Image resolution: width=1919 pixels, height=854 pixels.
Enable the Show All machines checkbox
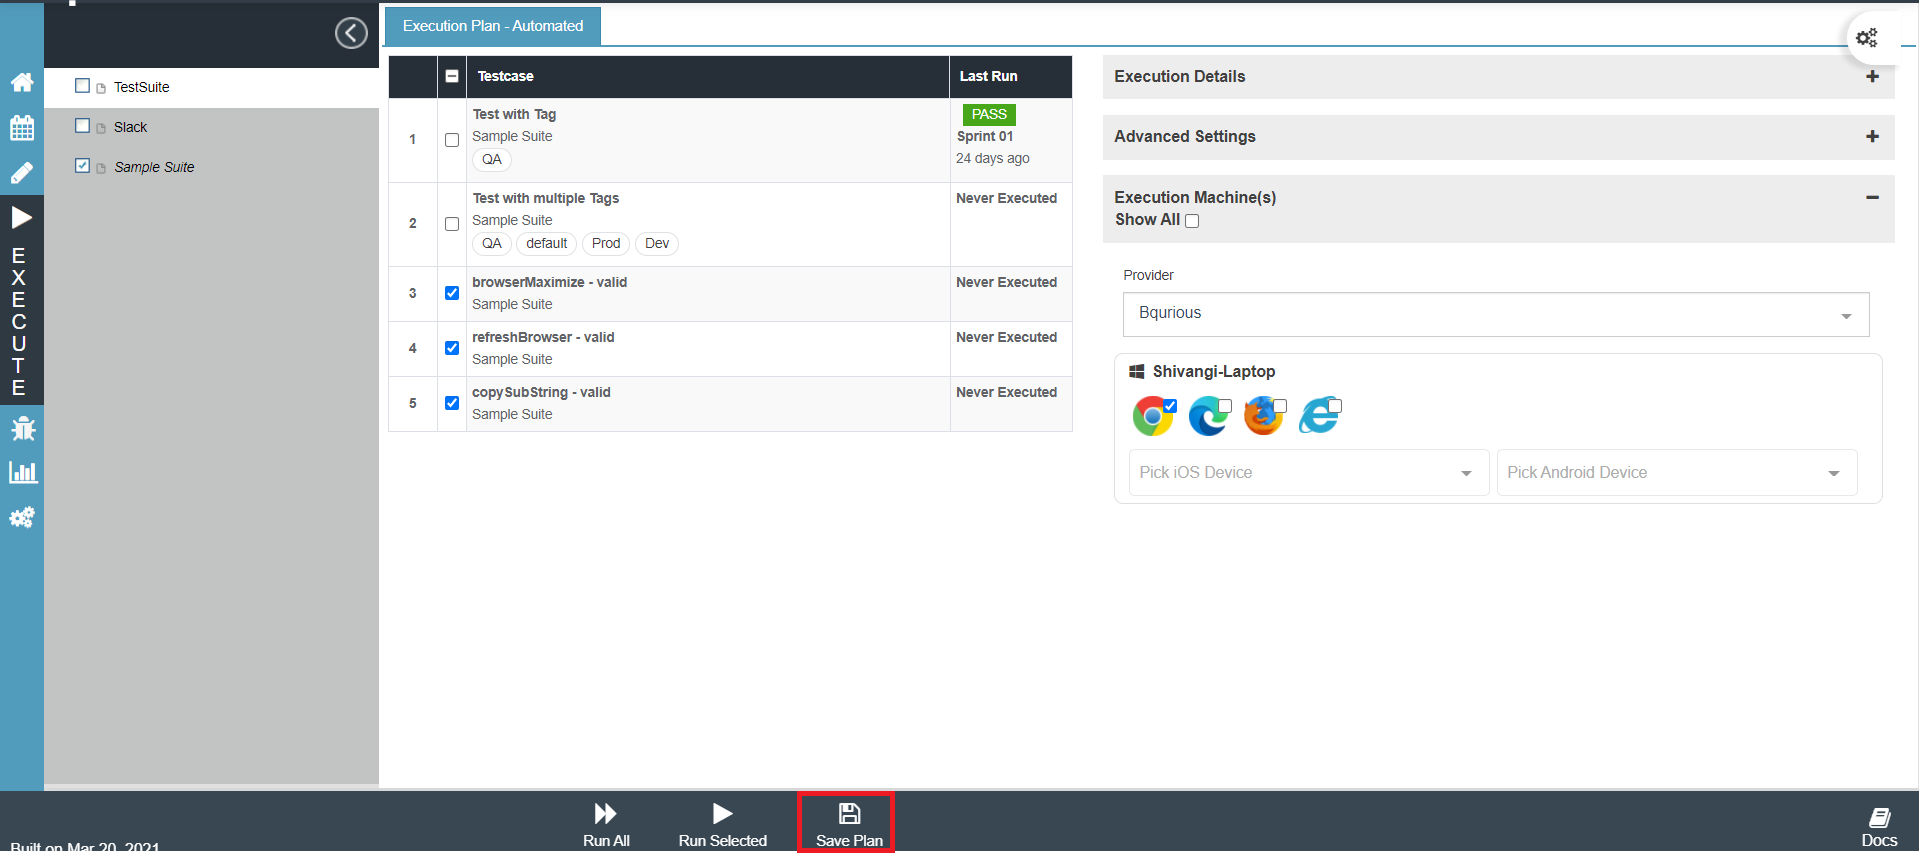coord(1192,221)
